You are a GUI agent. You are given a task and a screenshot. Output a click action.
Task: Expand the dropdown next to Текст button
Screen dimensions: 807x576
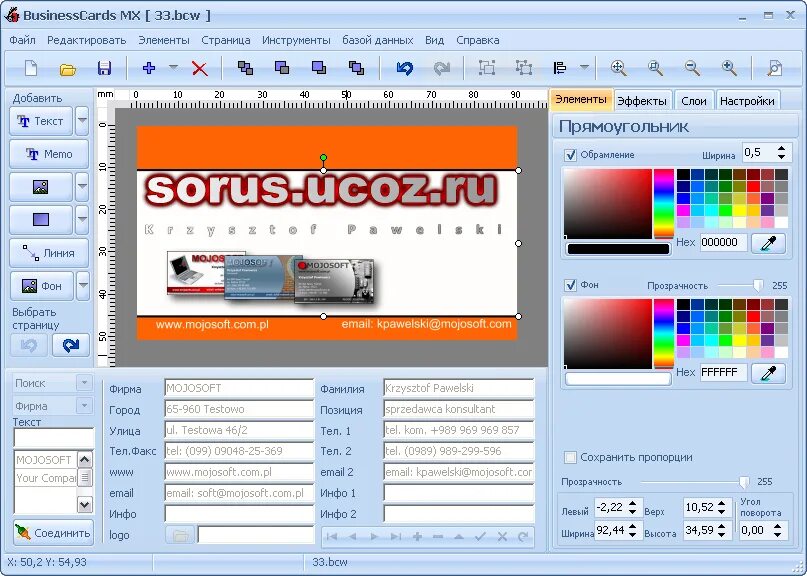[x=82, y=121]
